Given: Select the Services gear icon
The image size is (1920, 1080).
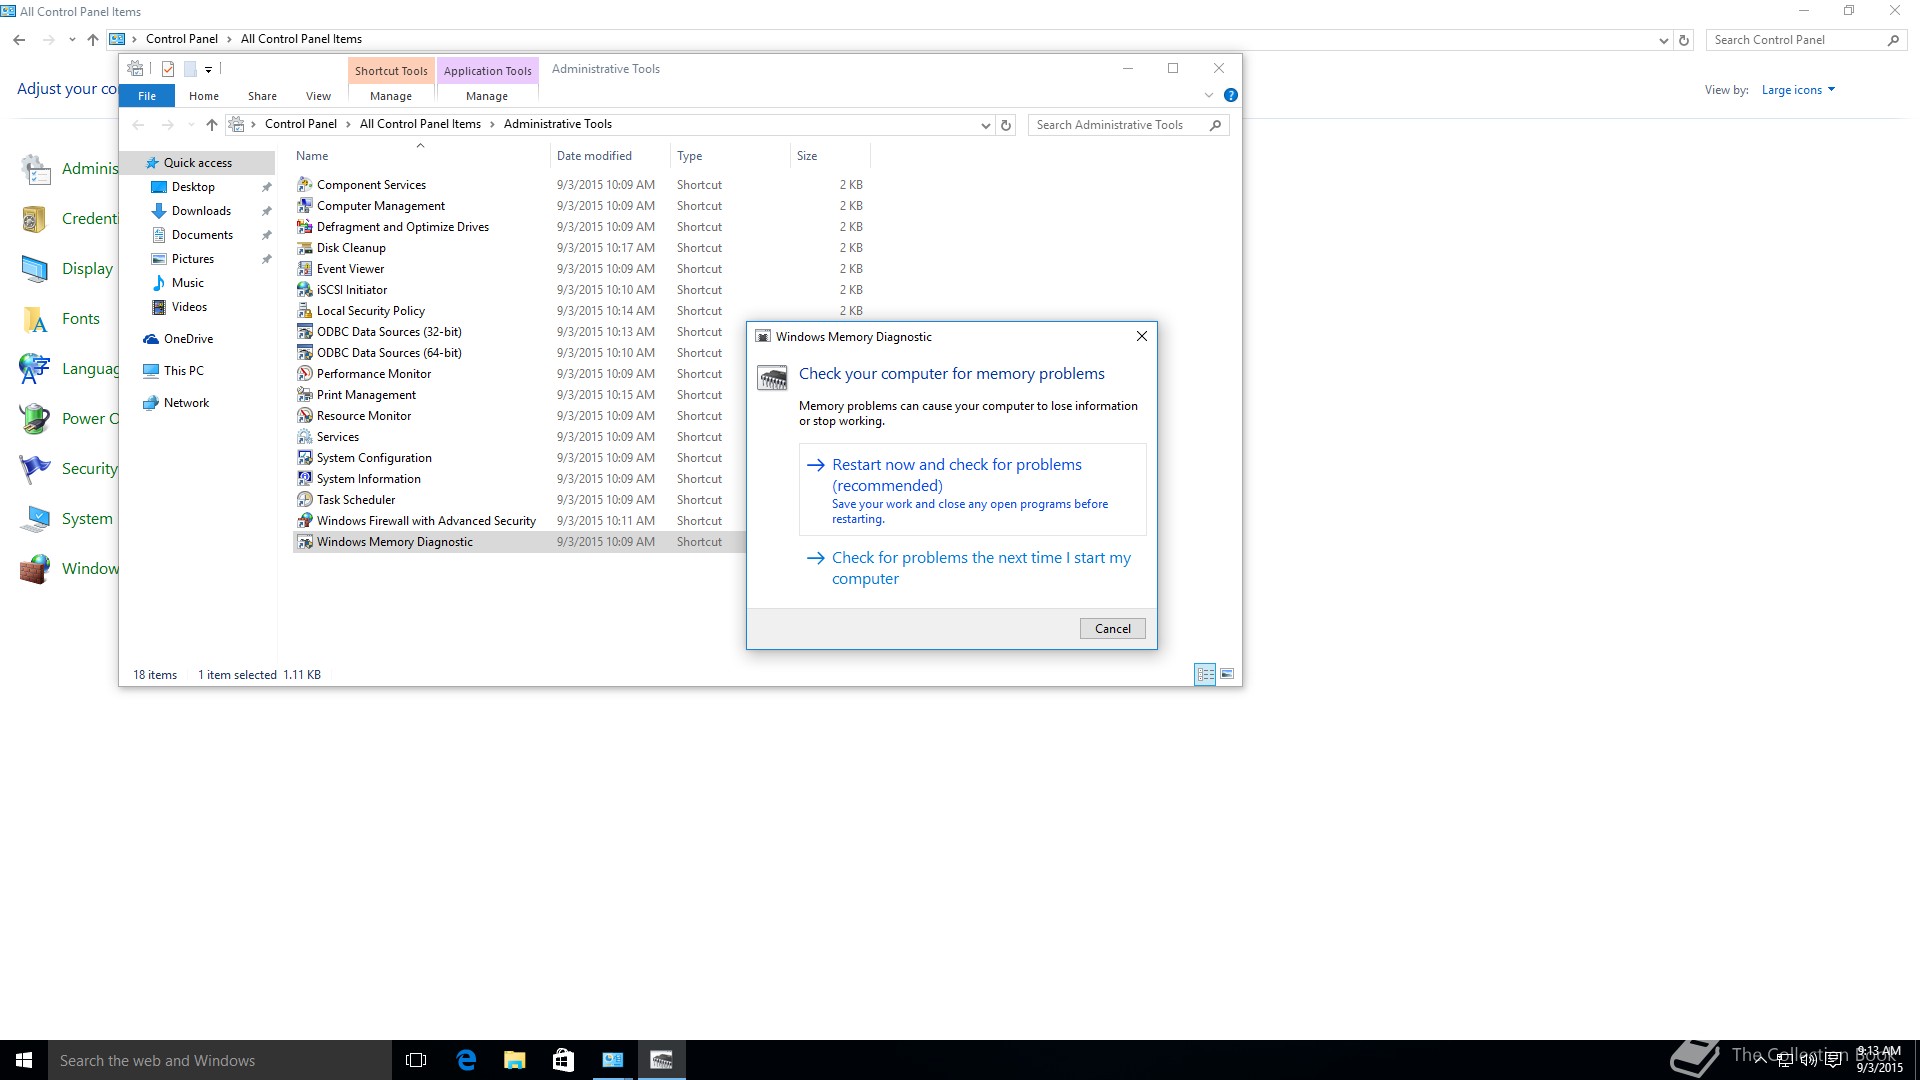Looking at the screenshot, I should [305, 437].
